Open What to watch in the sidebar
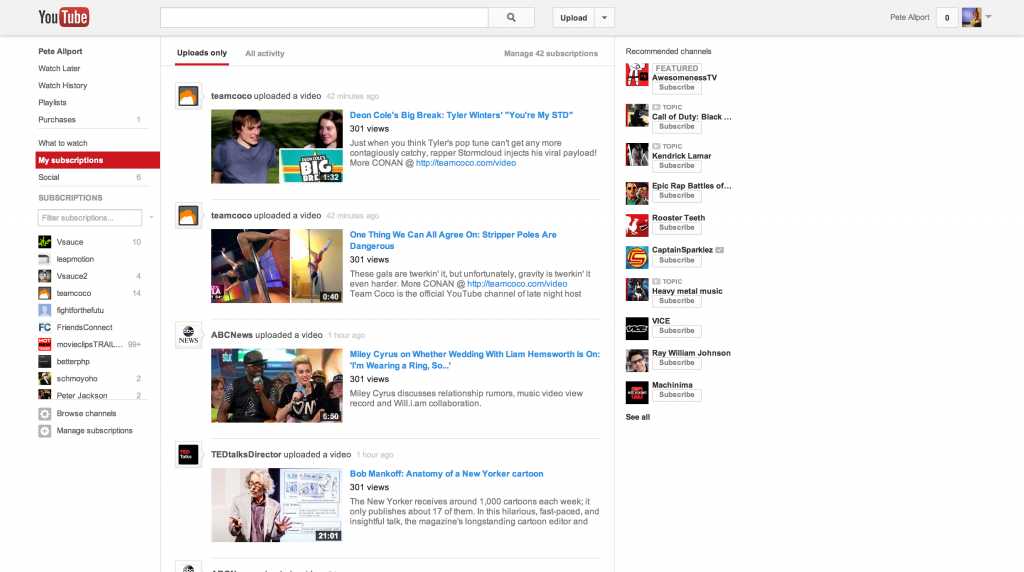Screen dimensions: 1024x572 tap(63, 143)
